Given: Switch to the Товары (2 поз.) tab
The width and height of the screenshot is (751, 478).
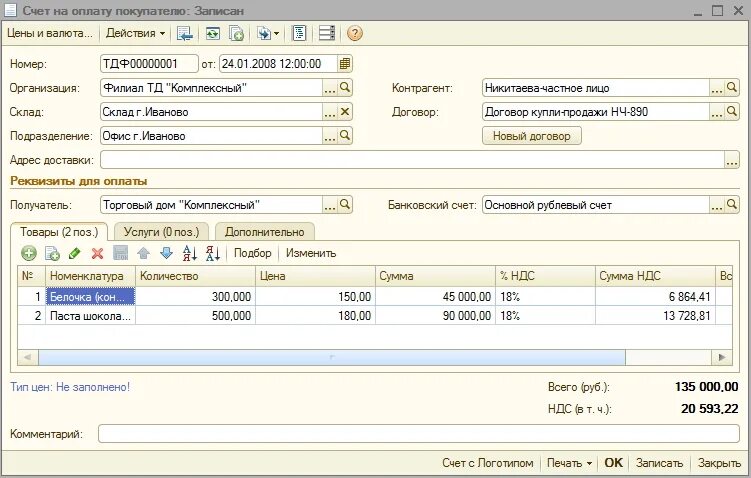Looking at the screenshot, I should coord(59,232).
